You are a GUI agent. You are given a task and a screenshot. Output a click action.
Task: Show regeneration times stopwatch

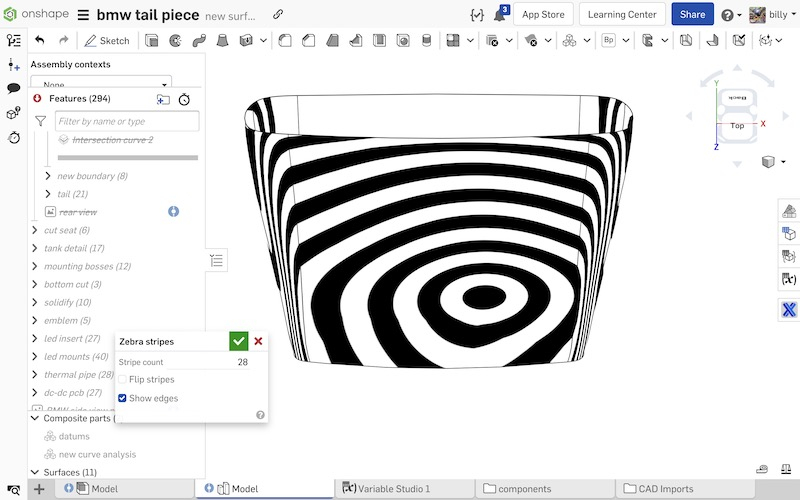(184, 99)
